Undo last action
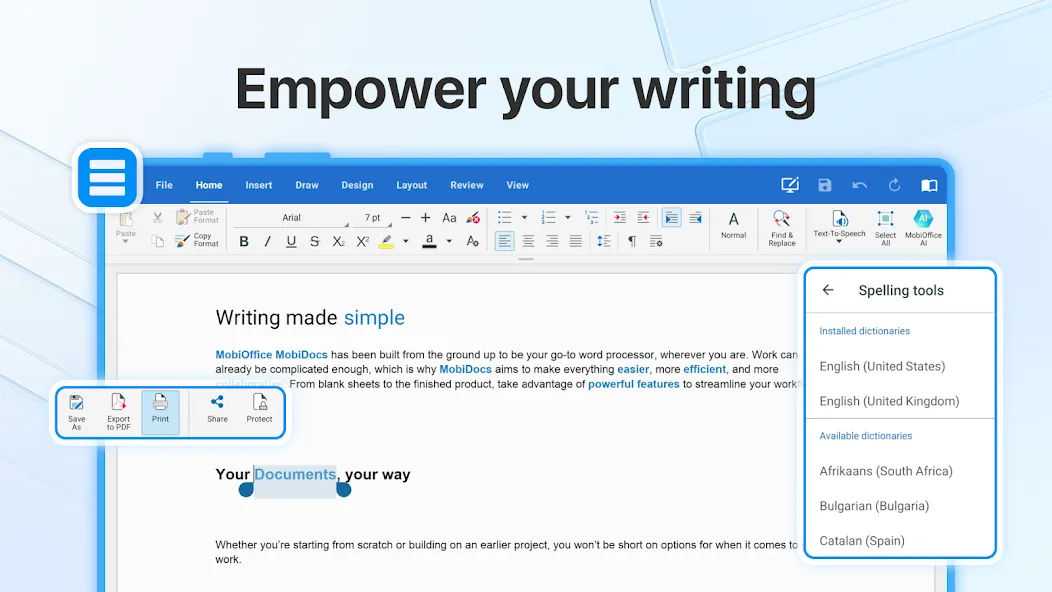 pyautogui.click(x=859, y=185)
